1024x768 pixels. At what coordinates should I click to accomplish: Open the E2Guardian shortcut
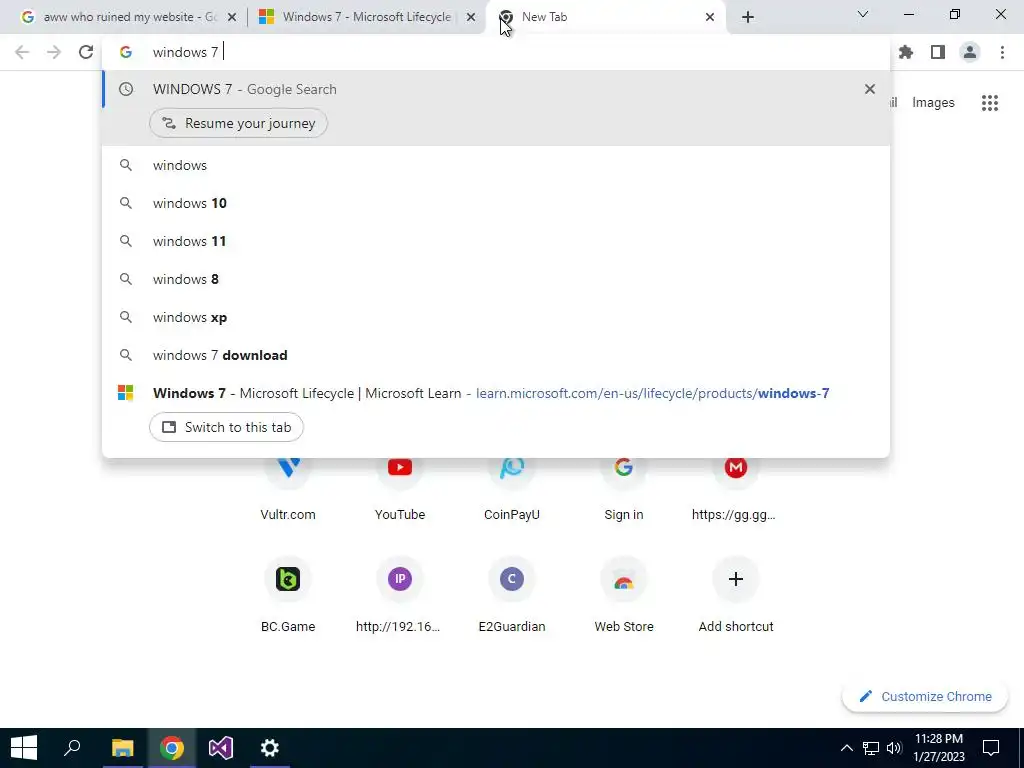point(512,594)
